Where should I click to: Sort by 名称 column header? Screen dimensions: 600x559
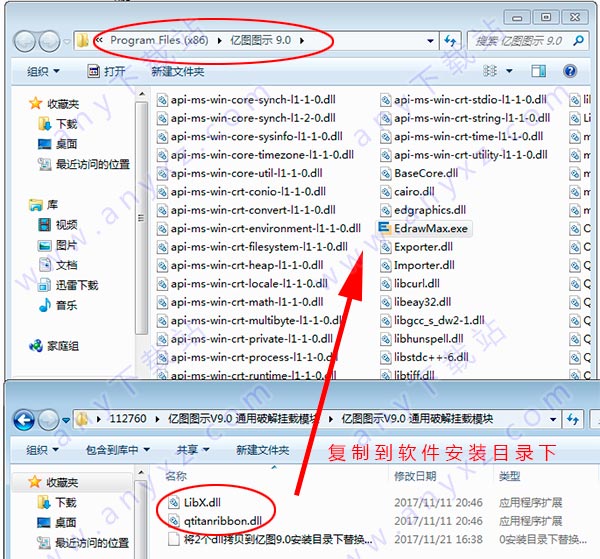pyautogui.click(x=176, y=476)
